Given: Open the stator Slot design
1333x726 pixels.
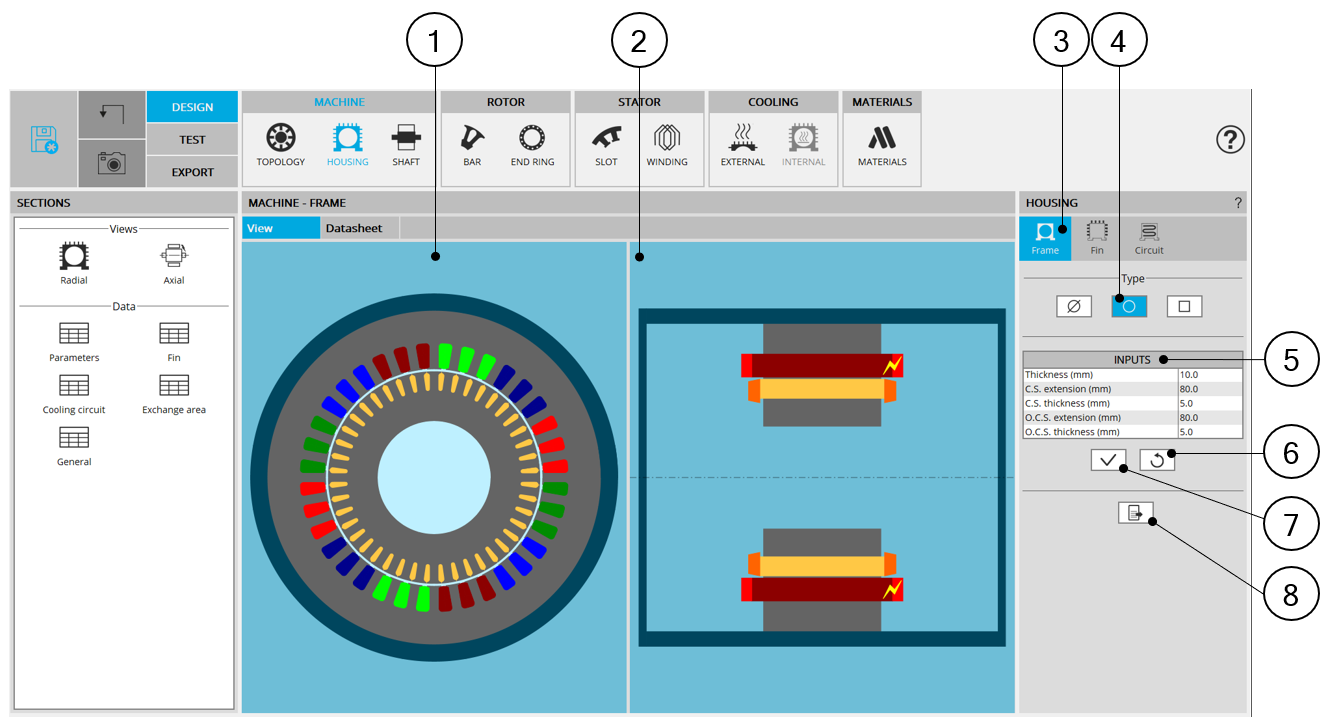Looking at the screenshot, I should pyautogui.click(x=606, y=144).
